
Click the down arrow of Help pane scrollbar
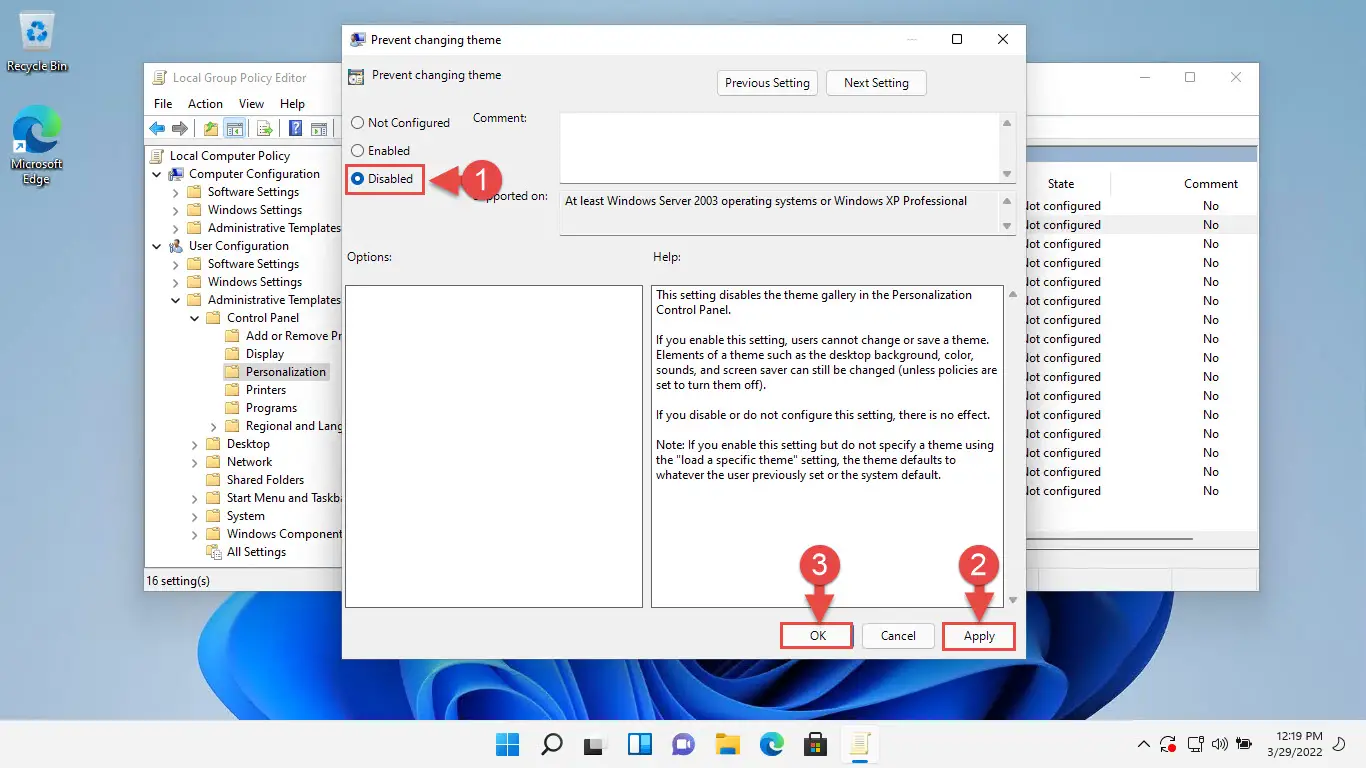(x=1012, y=600)
